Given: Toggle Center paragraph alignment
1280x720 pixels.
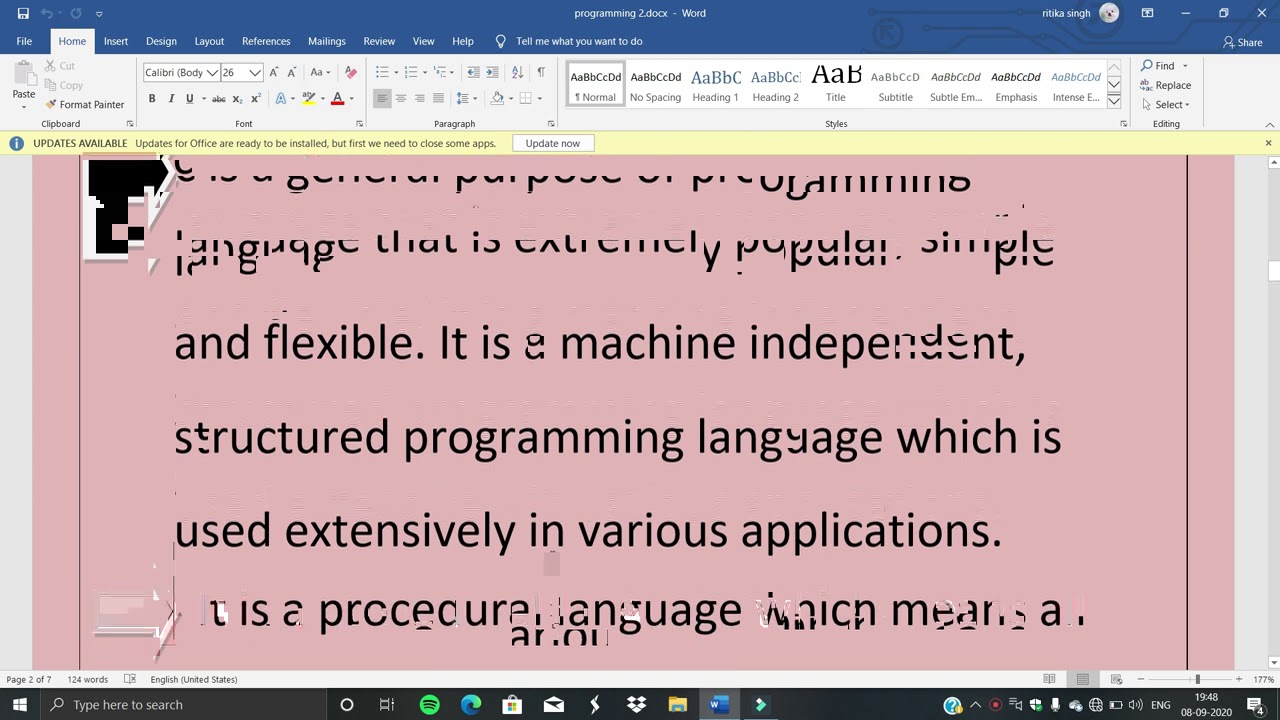Looking at the screenshot, I should pos(401,98).
